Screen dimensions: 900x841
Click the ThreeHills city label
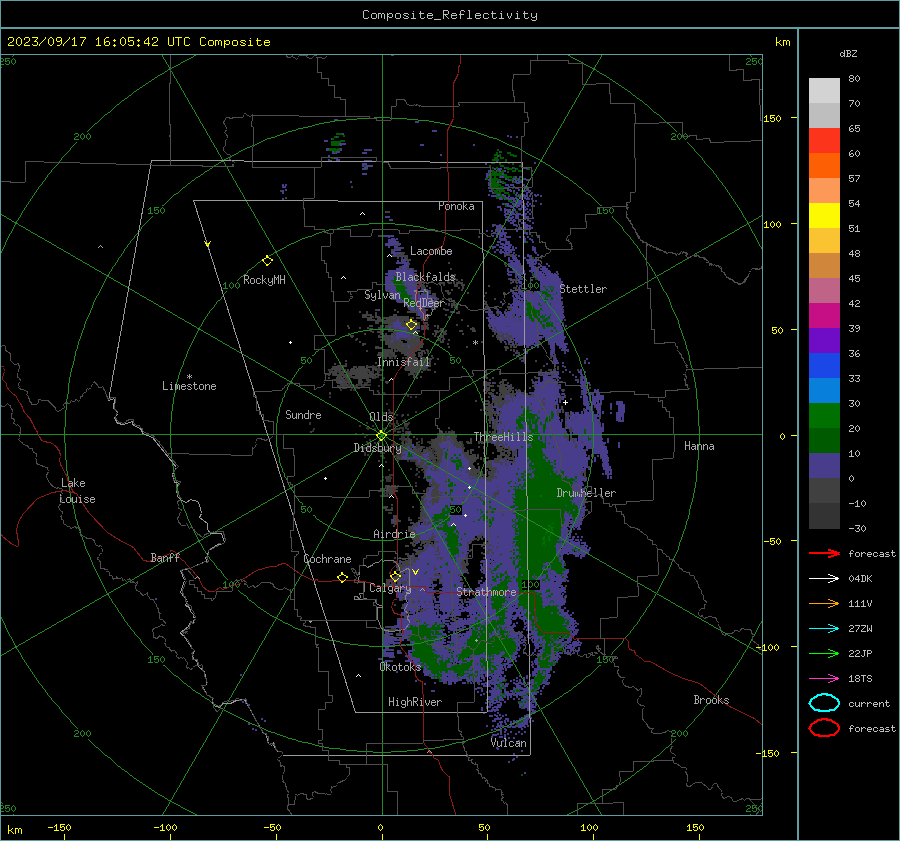(x=503, y=437)
